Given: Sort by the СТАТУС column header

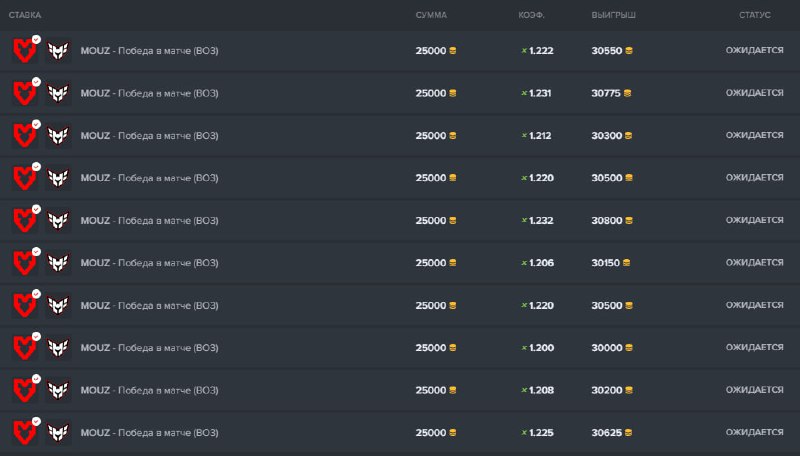Looking at the screenshot, I should pos(755,15).
